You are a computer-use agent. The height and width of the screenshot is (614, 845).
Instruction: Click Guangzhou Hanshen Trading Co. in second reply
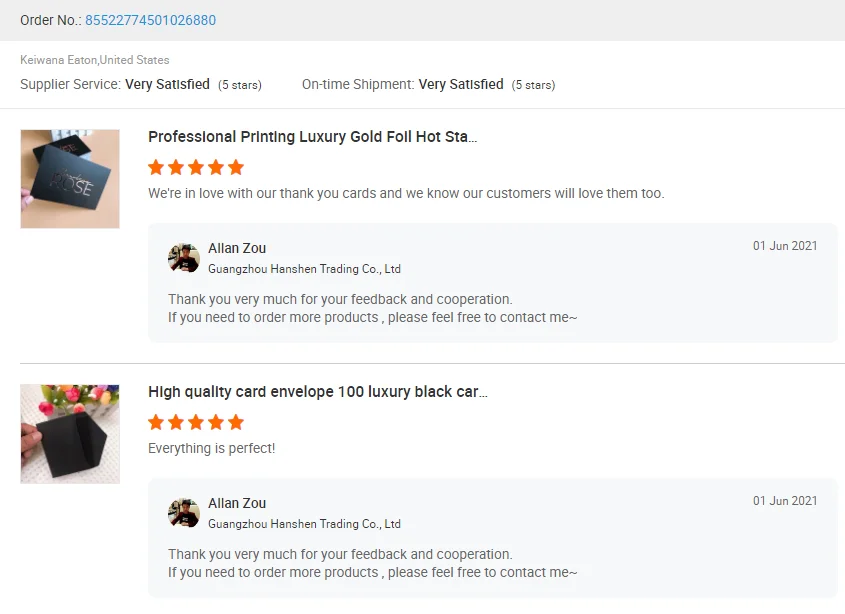304,524
